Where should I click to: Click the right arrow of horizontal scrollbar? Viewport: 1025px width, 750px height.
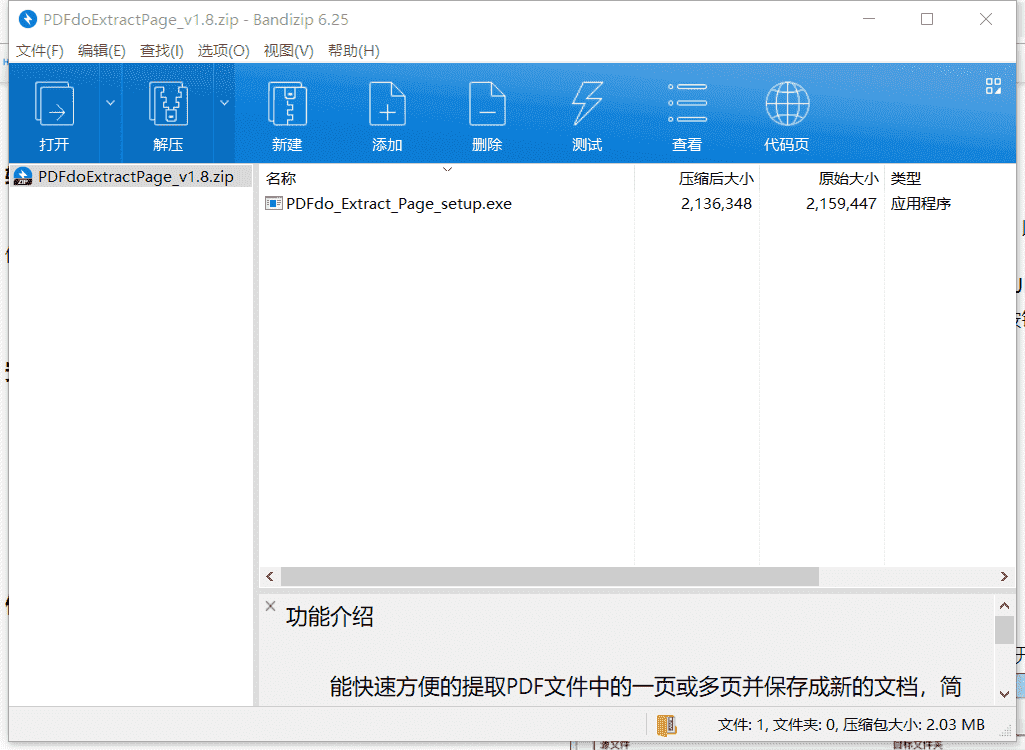pyautogui.click(x=1004, y=576)
